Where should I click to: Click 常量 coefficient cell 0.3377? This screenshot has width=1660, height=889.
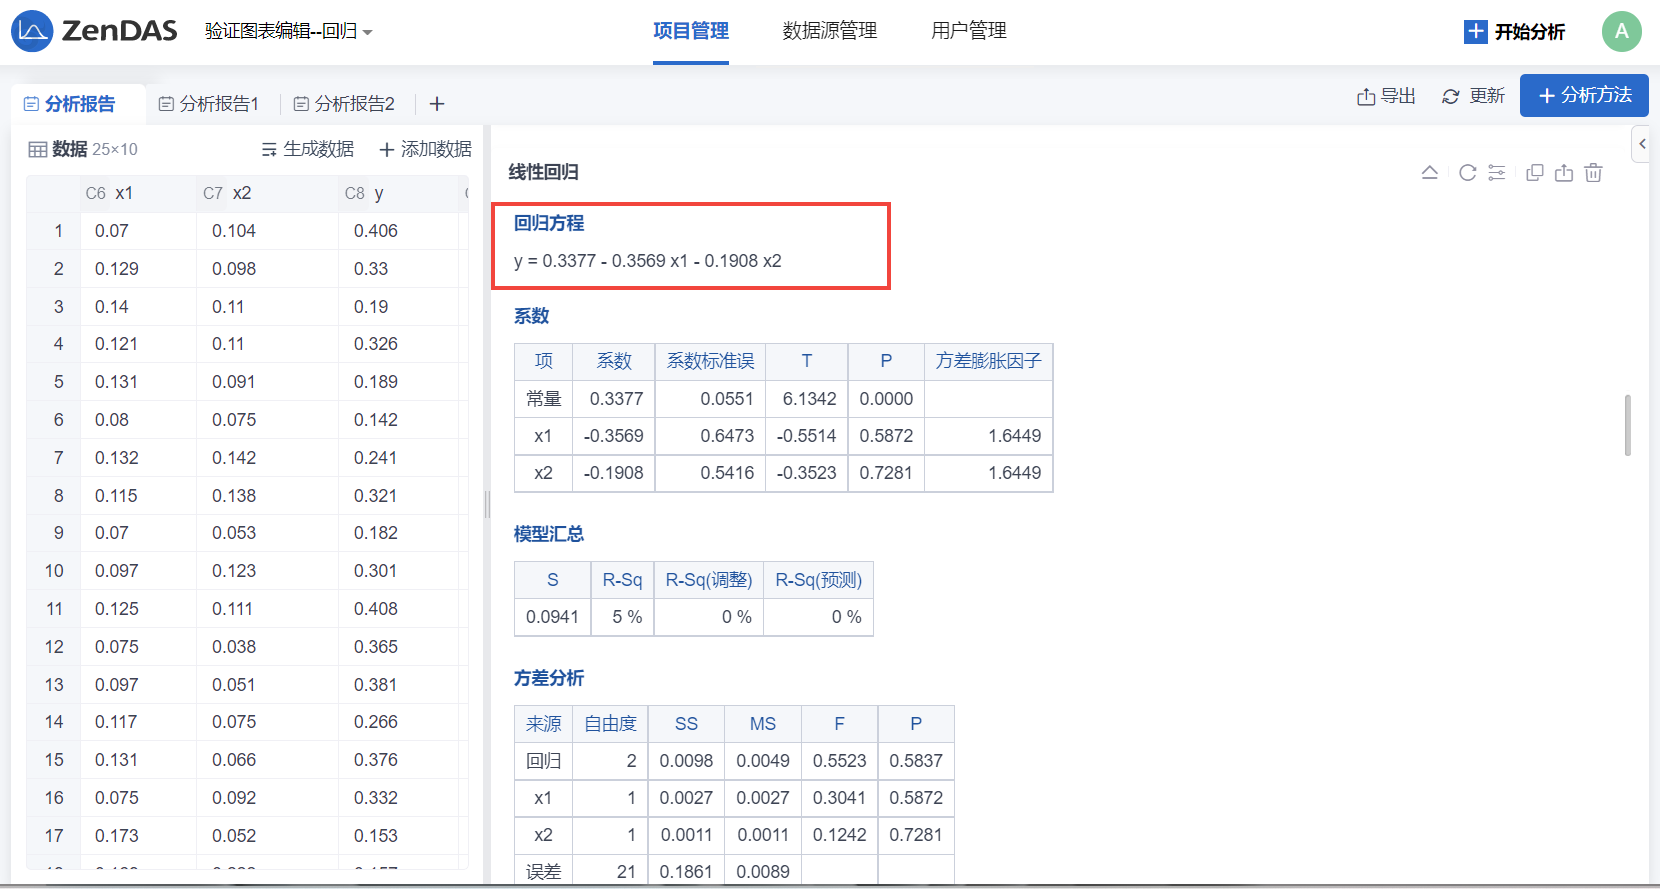pos(616,399)
